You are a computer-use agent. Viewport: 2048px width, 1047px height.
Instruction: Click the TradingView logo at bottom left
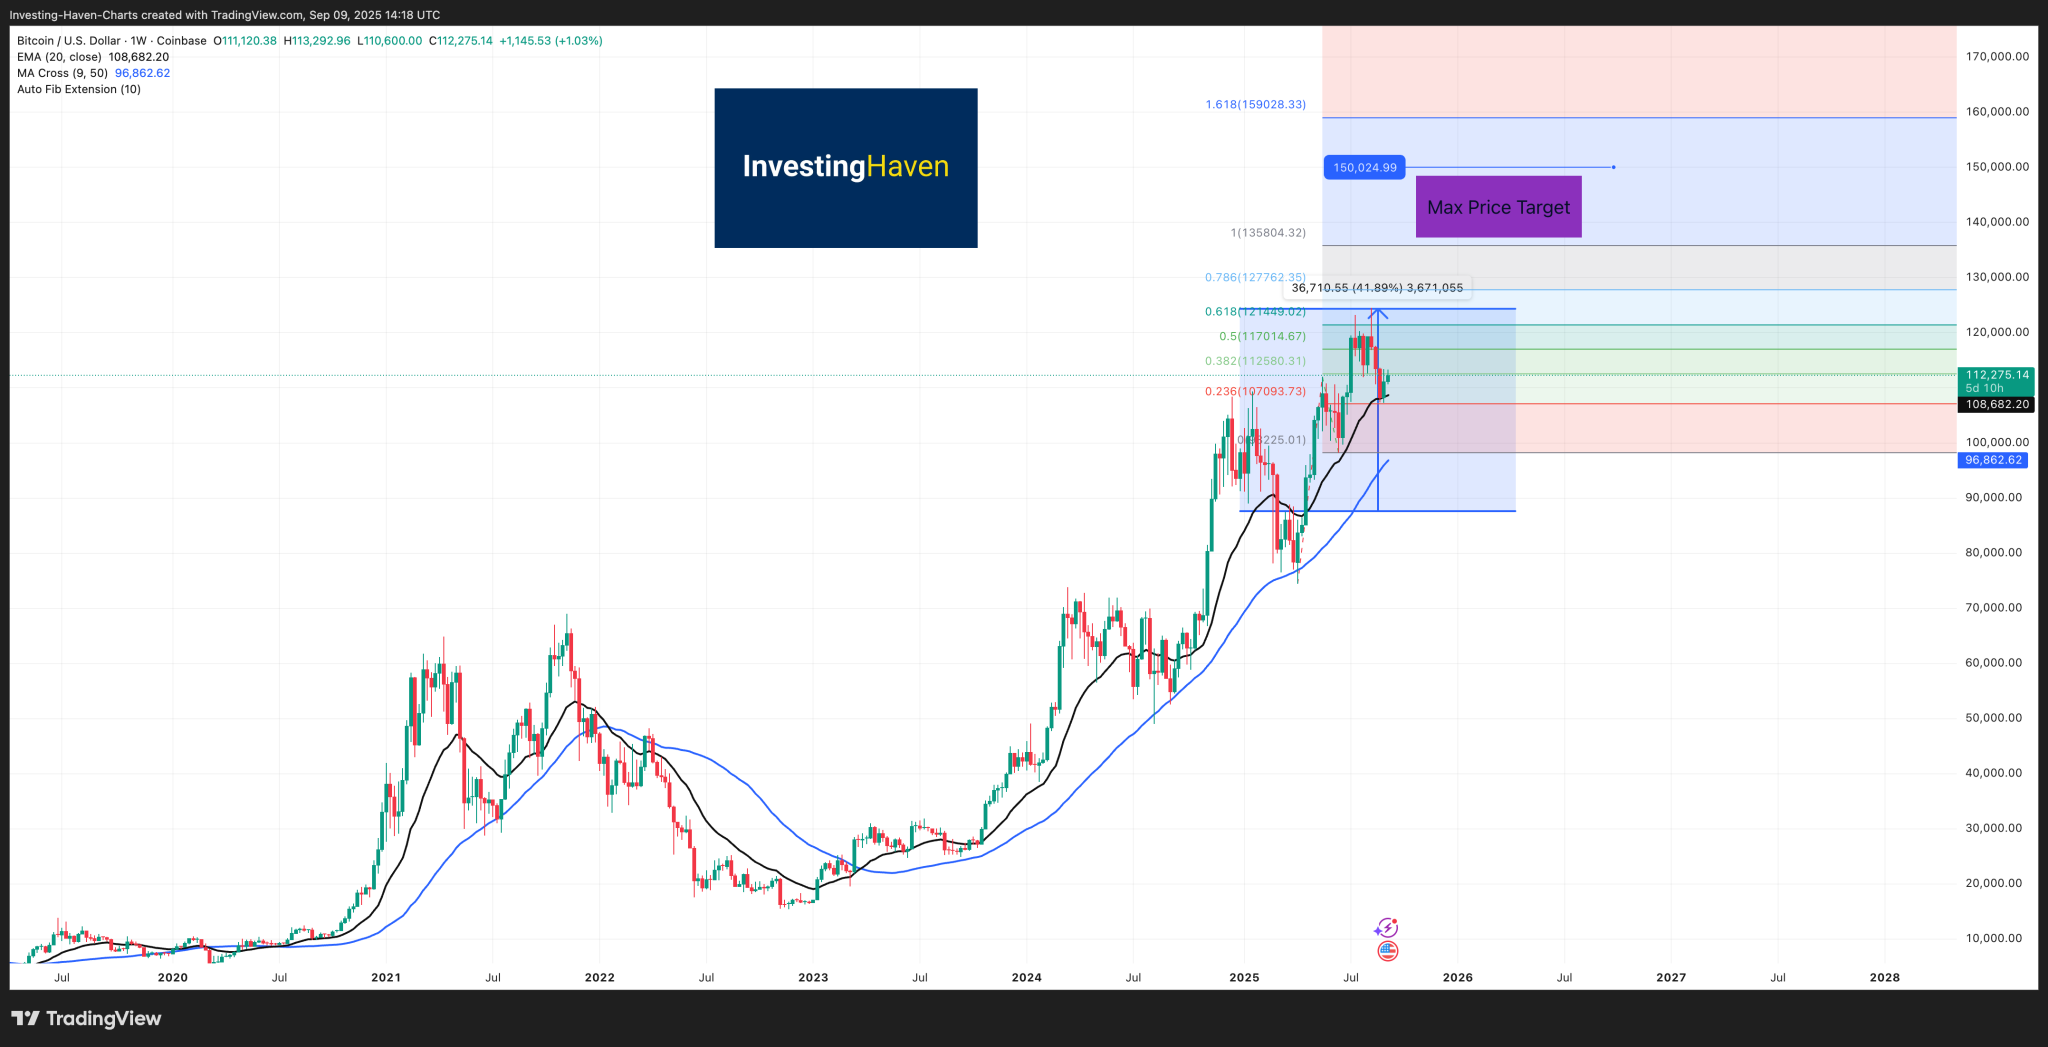click(85, 1018)
